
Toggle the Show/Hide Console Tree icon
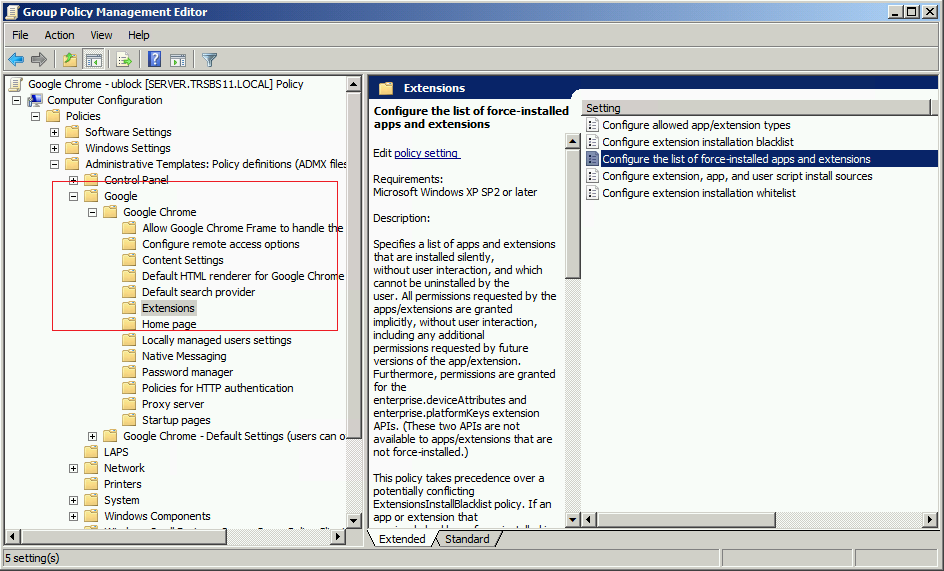click(x=94, y=60)
